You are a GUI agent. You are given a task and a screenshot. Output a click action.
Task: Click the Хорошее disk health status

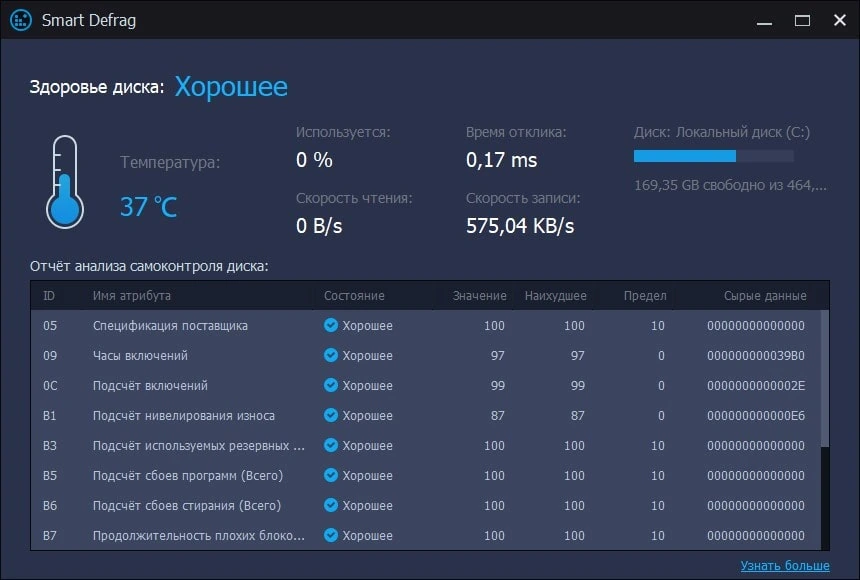(231, 87)
